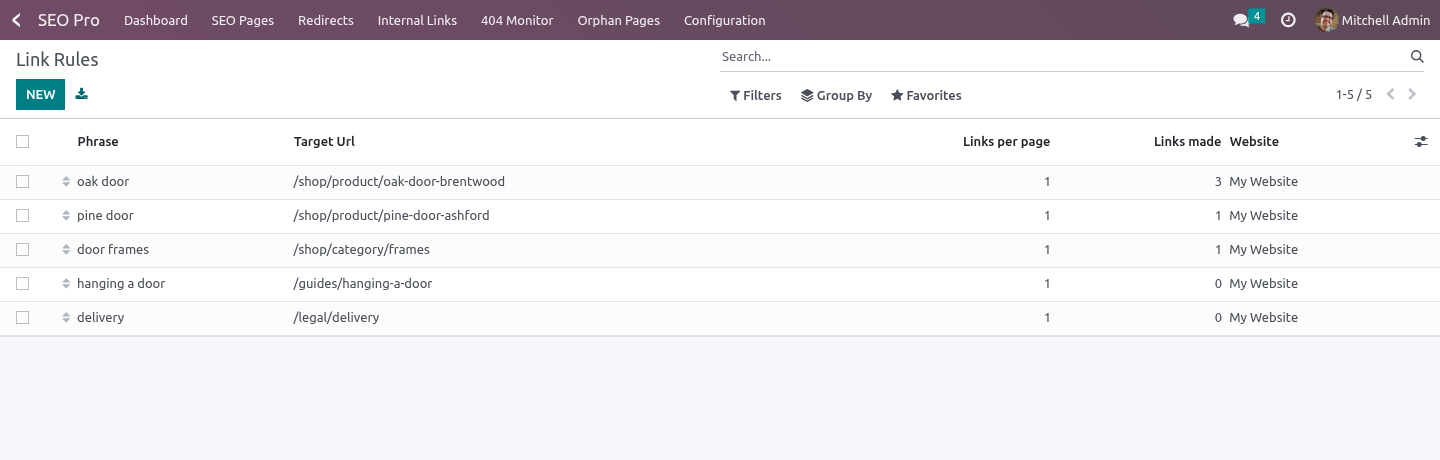Check the oak door row checkbox
The width and height of the screenshot is (1440, 460).
pyautogui.click(x=22, y=182)
